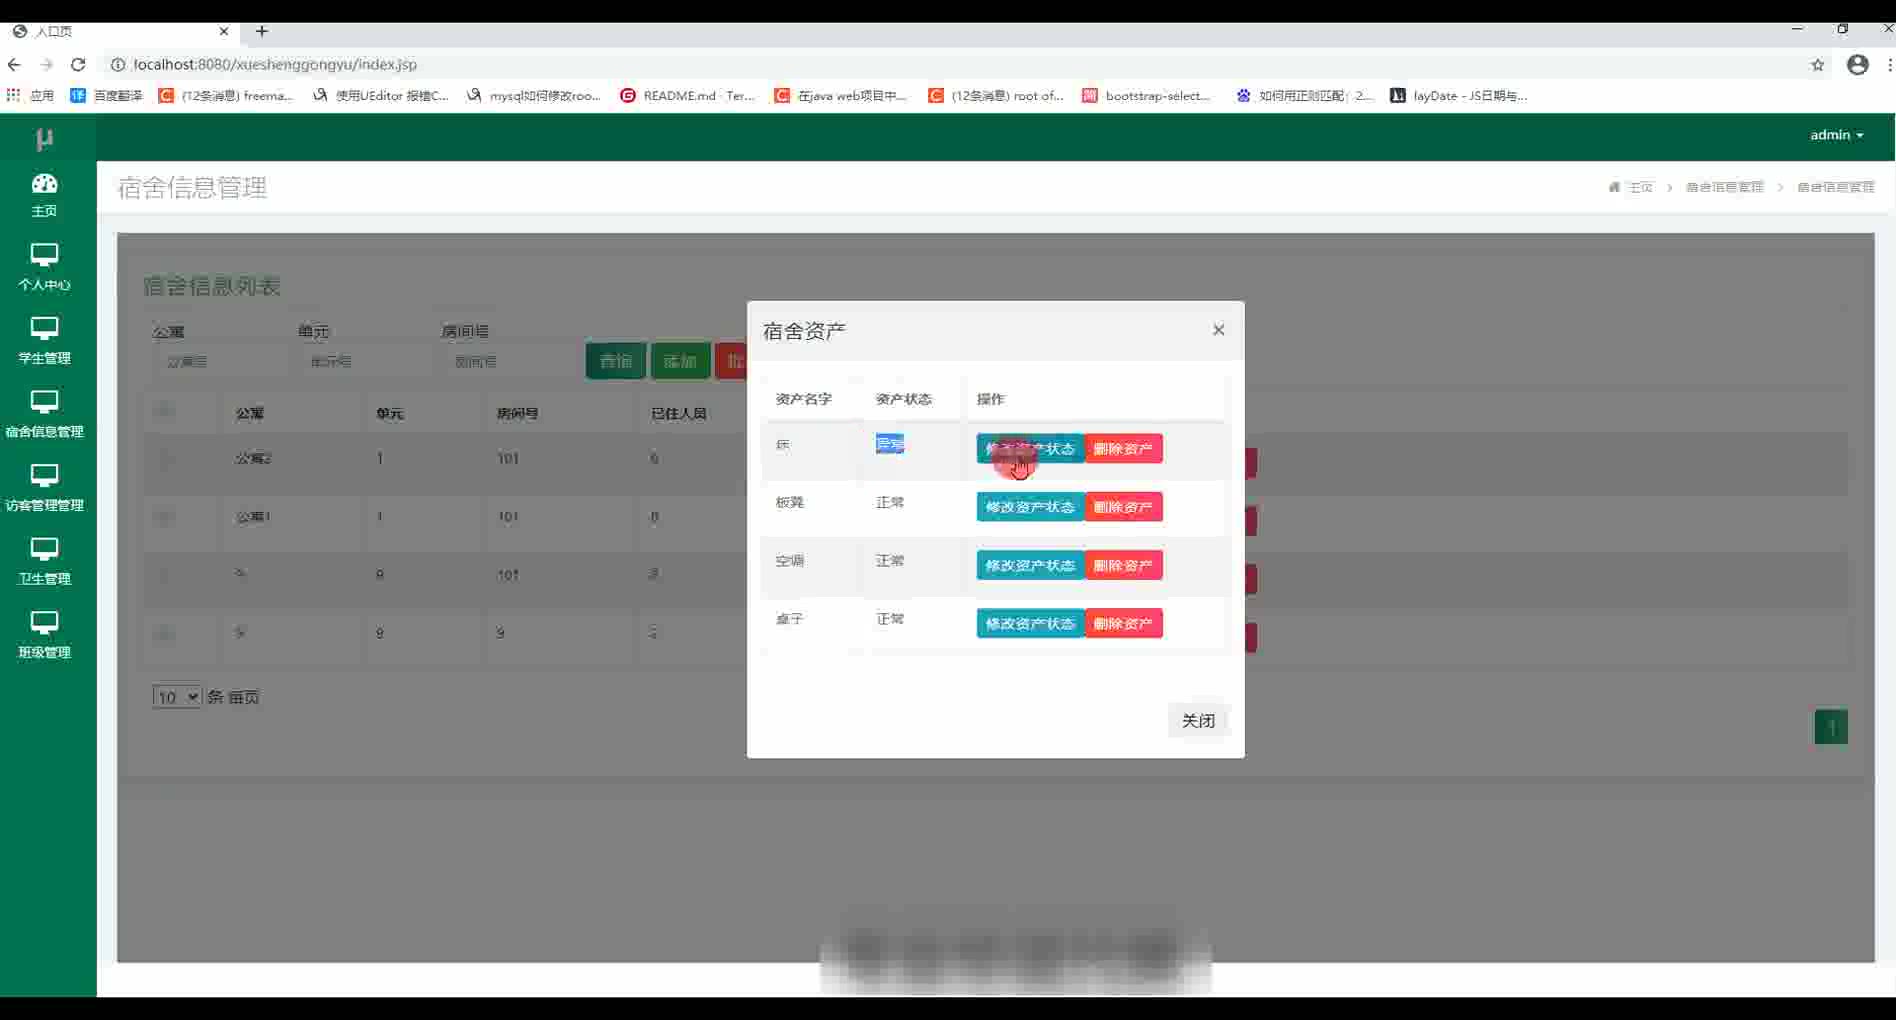Click the 已住人员 column header

[679, 413]
